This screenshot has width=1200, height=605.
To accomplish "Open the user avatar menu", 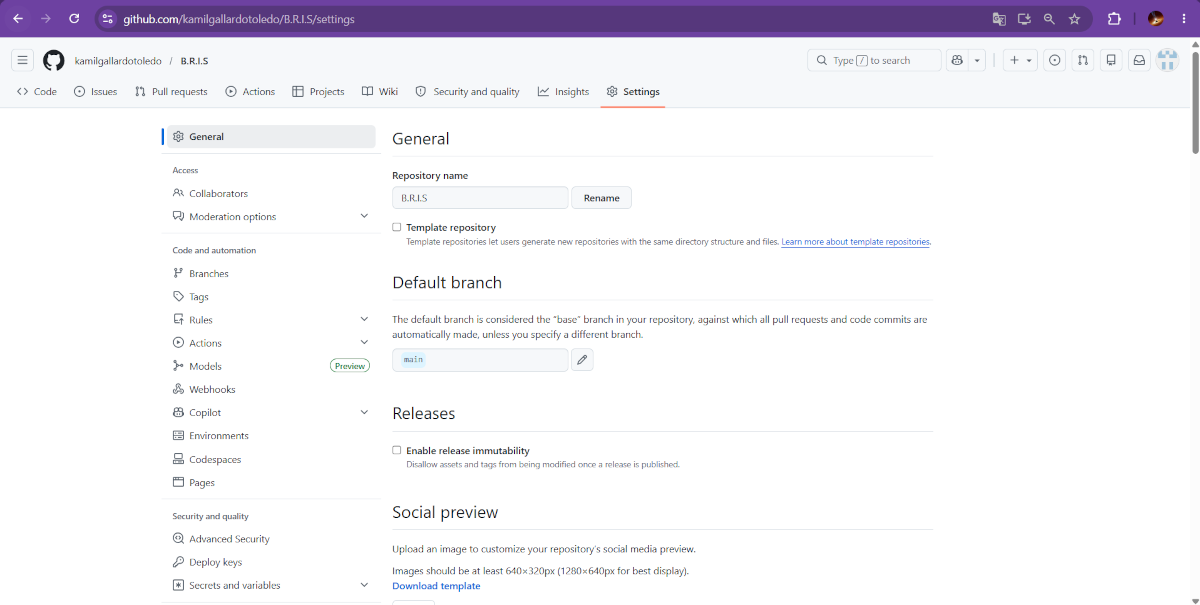I will 1167,61.
